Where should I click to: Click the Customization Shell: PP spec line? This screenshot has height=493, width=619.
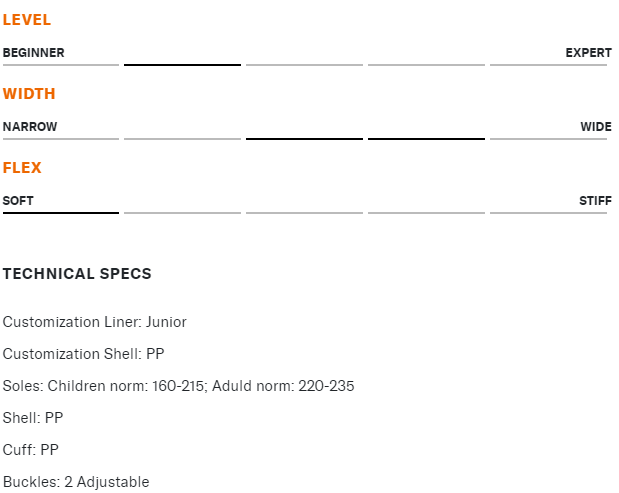click(x=83, y=354)
